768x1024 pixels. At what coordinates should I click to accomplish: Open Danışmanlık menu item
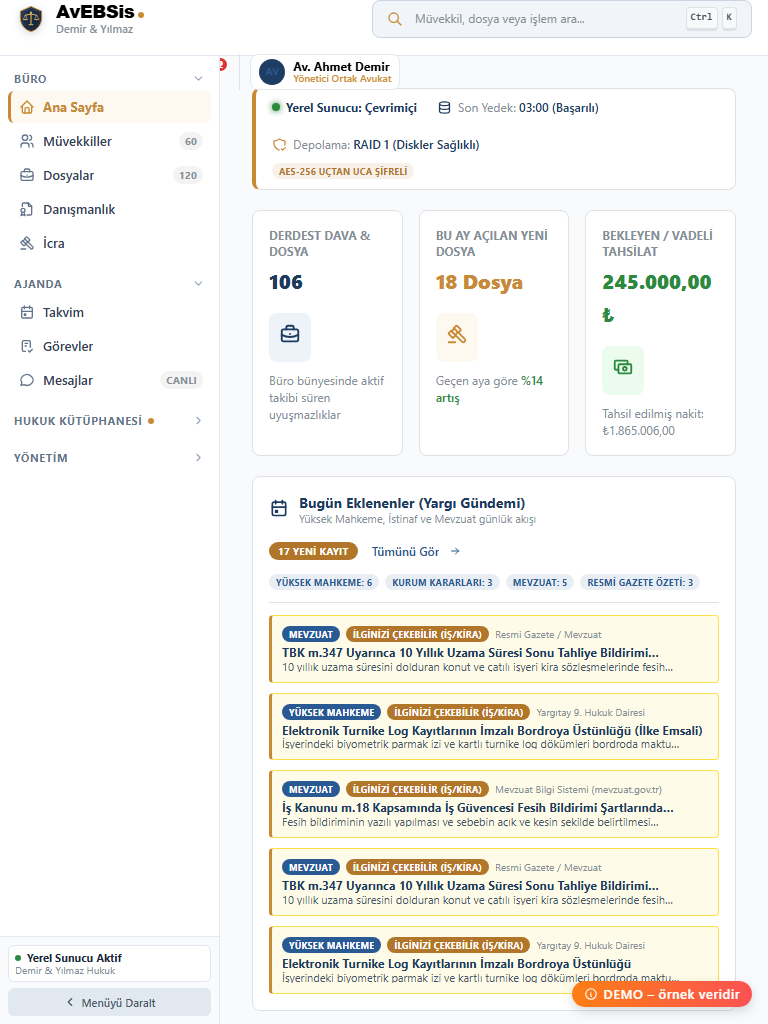109,209
